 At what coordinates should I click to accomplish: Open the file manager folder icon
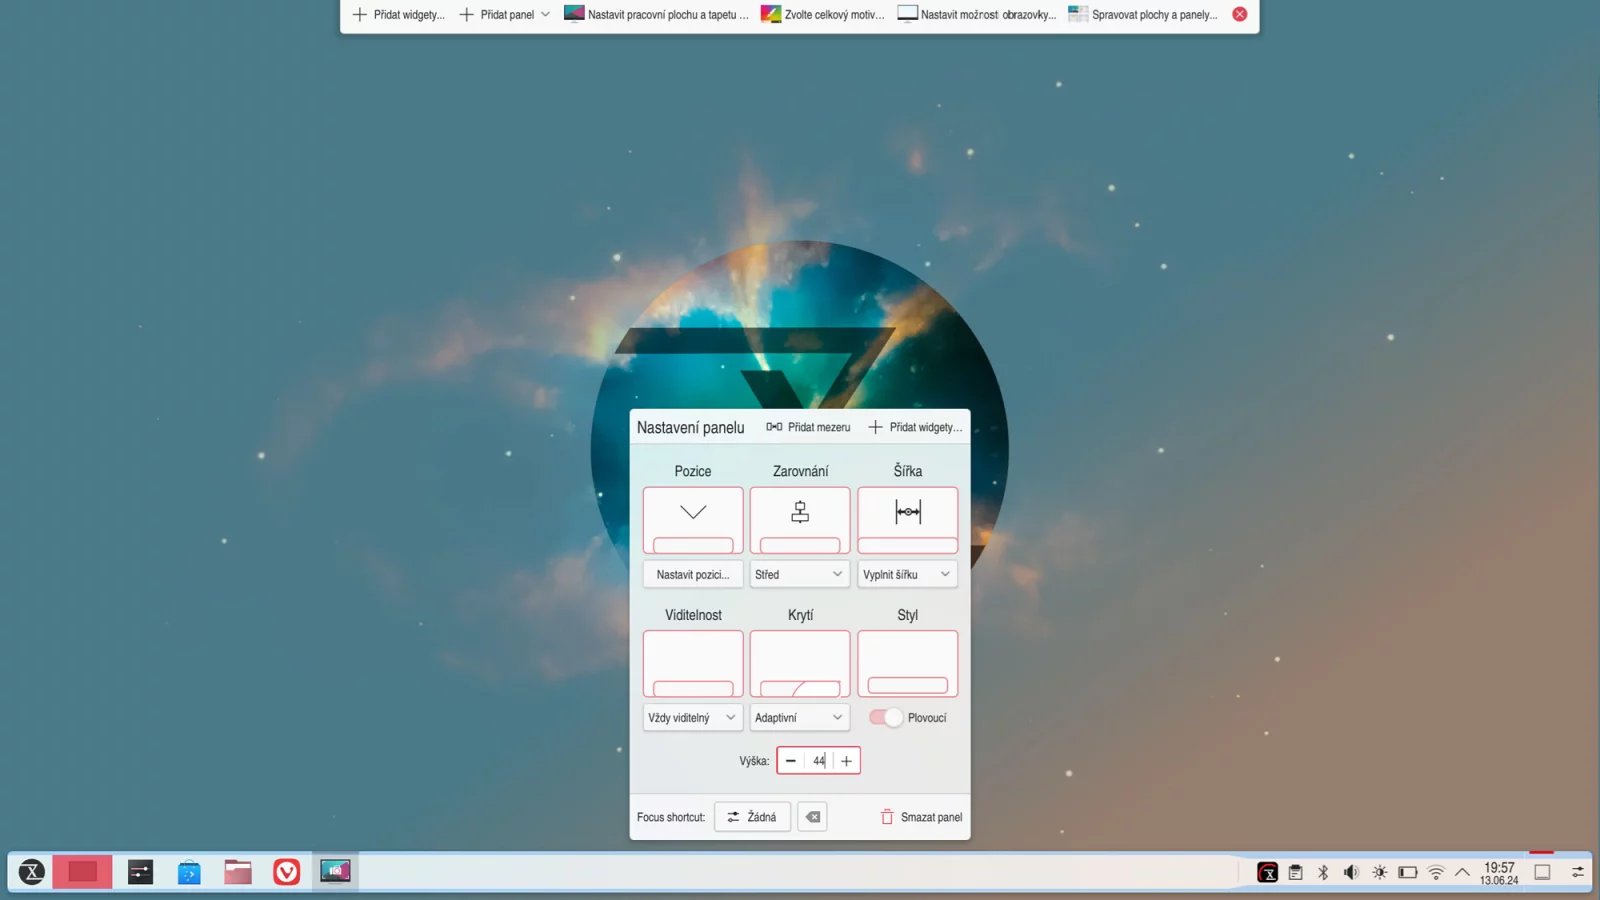(238, 872)
